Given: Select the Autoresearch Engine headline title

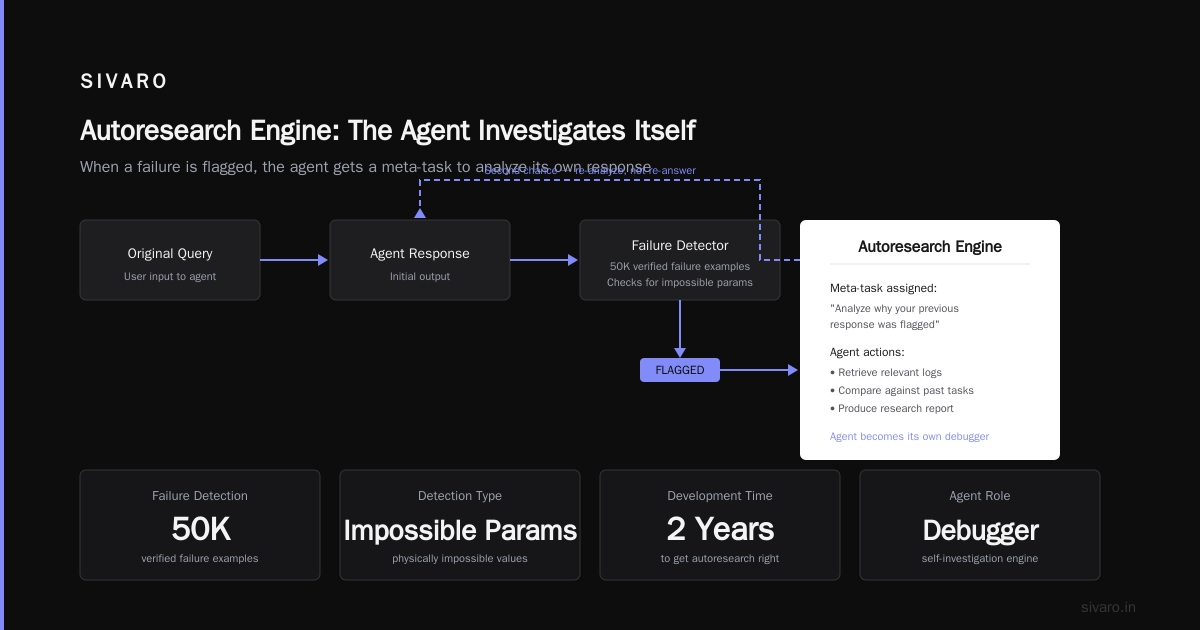Looking at the screenshot, I should 388,131.
